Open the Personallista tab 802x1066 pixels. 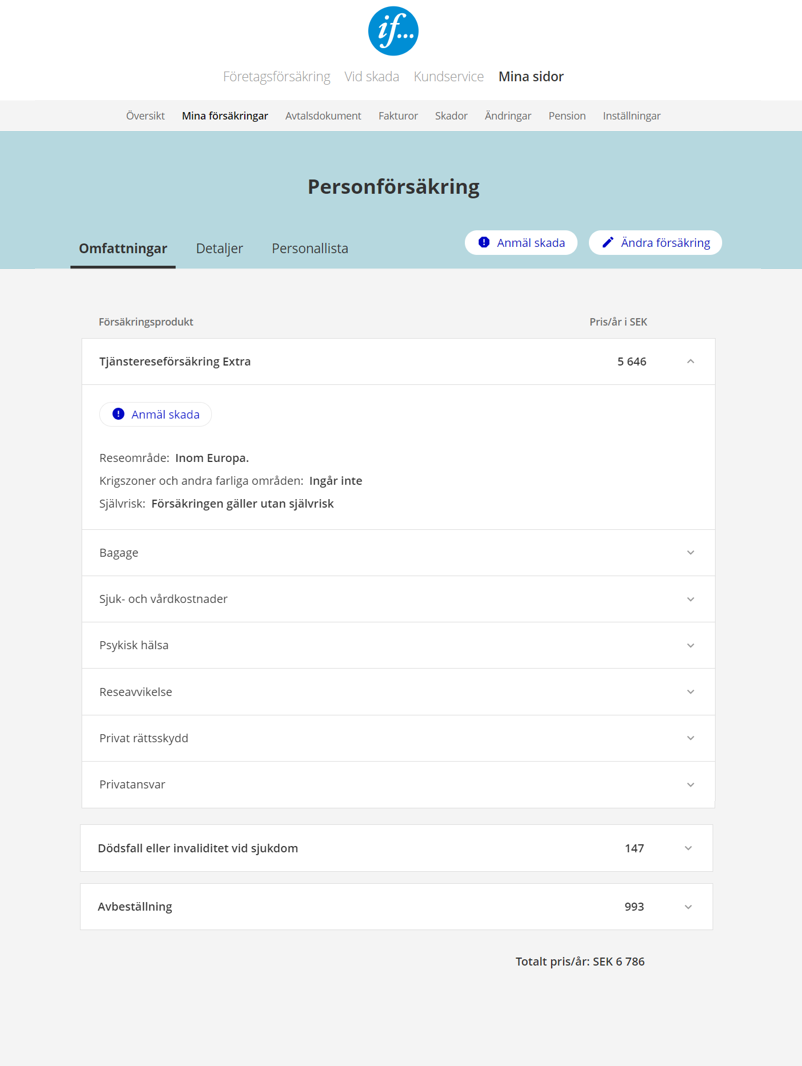coord(310,248)
